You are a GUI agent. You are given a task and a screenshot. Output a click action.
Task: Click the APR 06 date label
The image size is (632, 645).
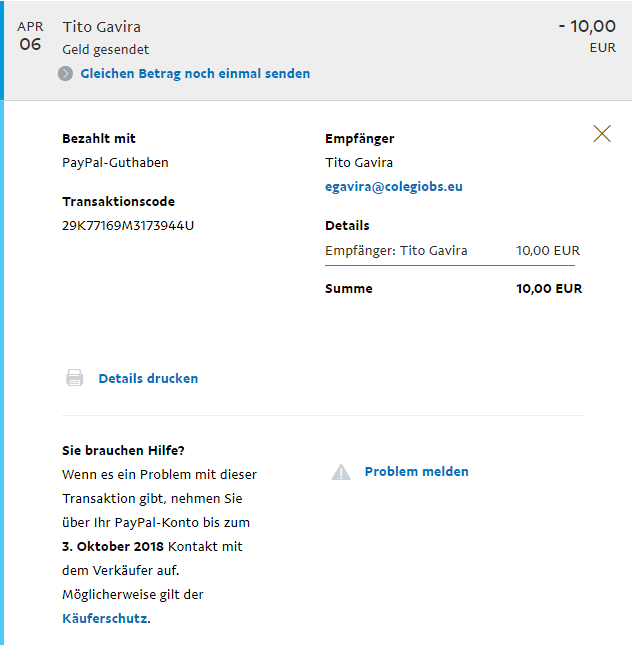30,36
